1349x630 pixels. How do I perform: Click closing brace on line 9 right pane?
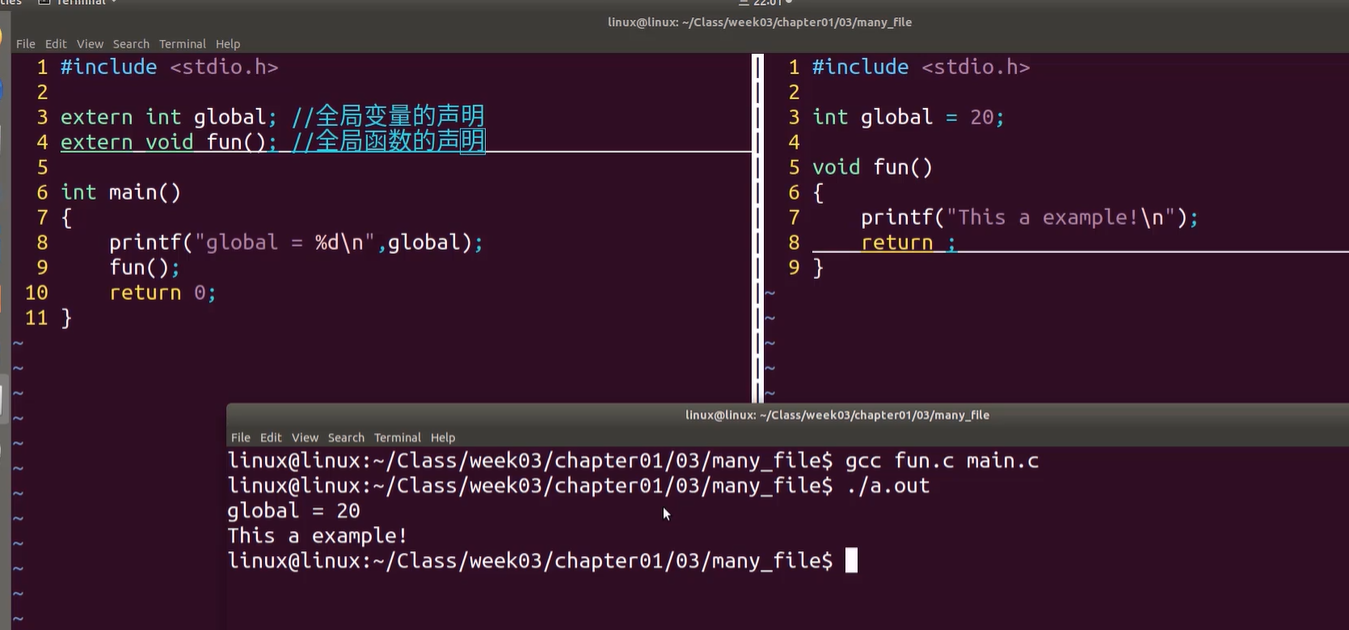(818, 267)
